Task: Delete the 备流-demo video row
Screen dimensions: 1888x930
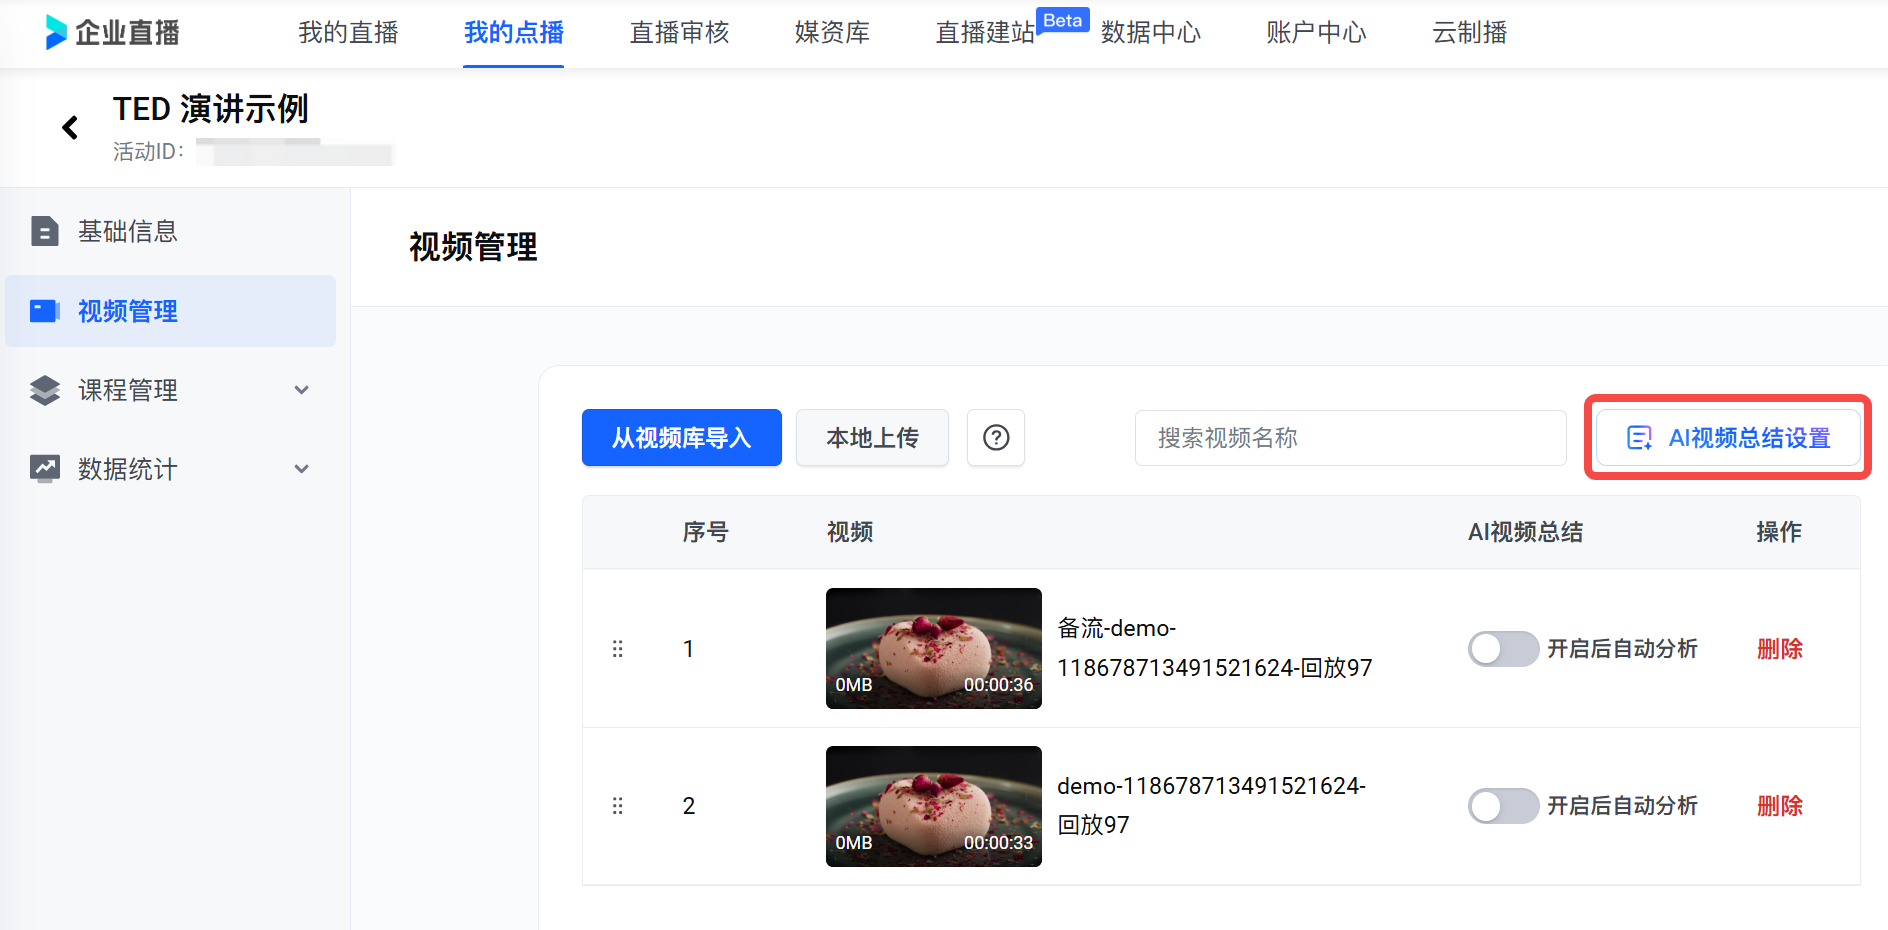Action: [1780, 649]
